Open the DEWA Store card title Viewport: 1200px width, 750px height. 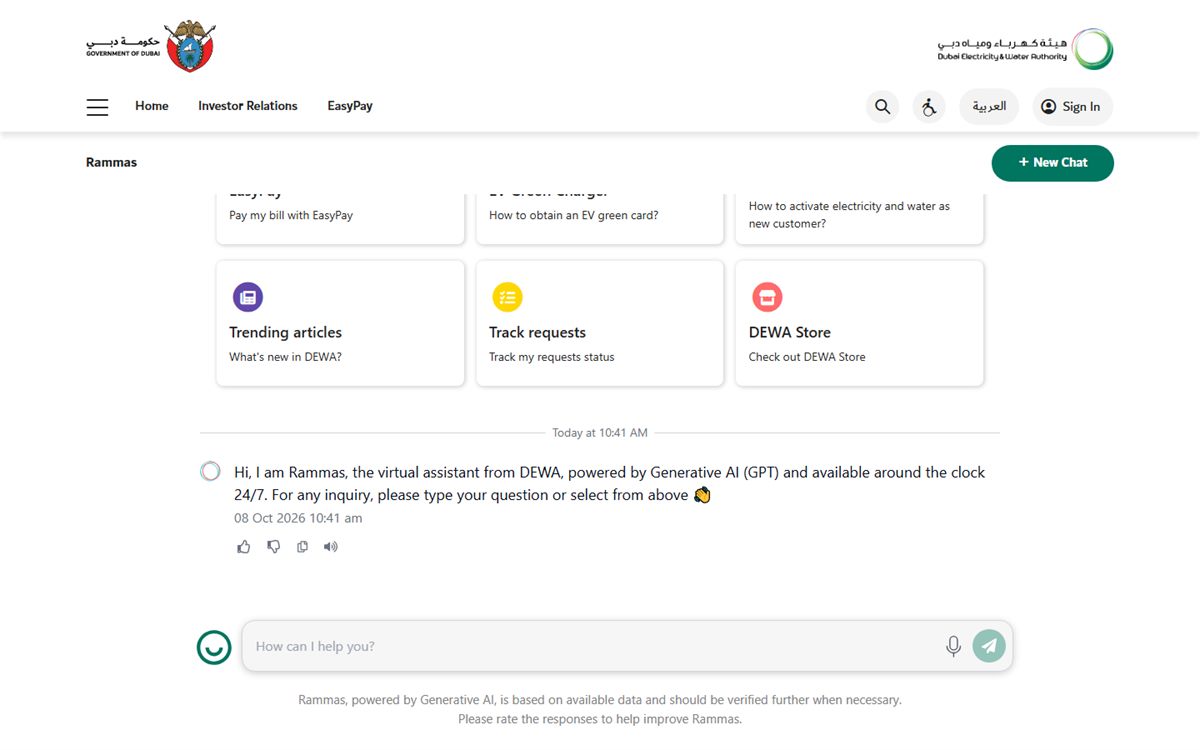point(790,332)
